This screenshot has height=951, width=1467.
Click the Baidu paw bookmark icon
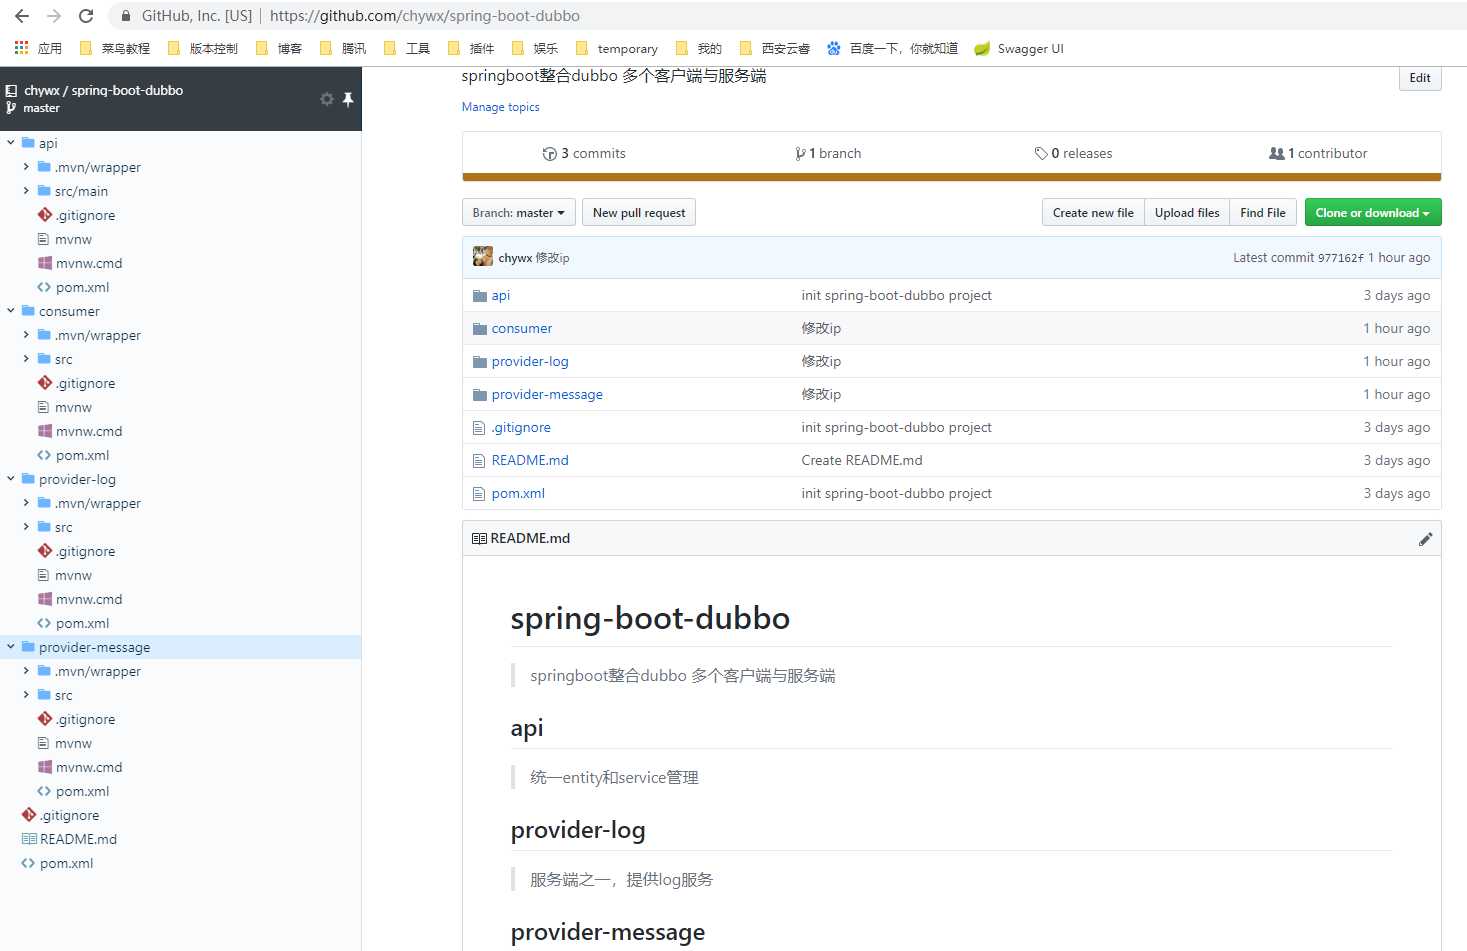pyautogui.click(x=833, y=48)
